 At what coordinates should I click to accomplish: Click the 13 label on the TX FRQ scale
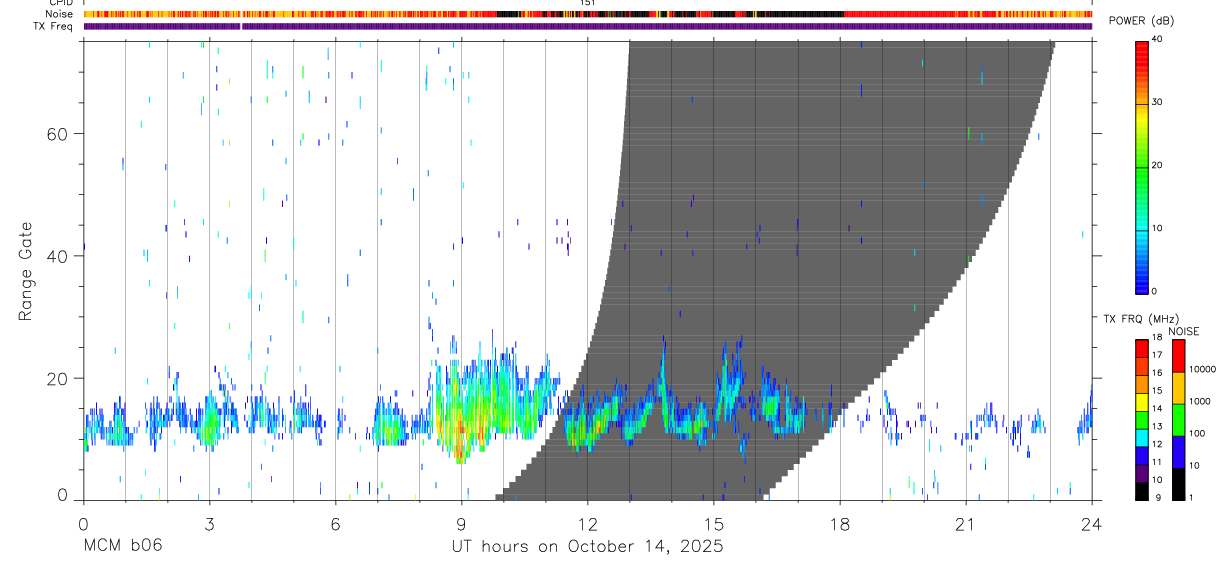pyautogui.click(x=1157, y=426)
